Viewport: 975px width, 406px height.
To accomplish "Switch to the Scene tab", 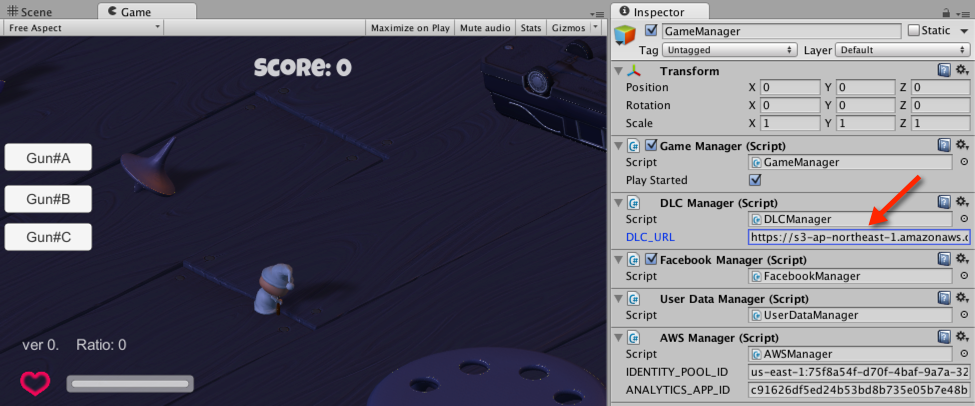I will pyautogui.click(x=30, y=12).
